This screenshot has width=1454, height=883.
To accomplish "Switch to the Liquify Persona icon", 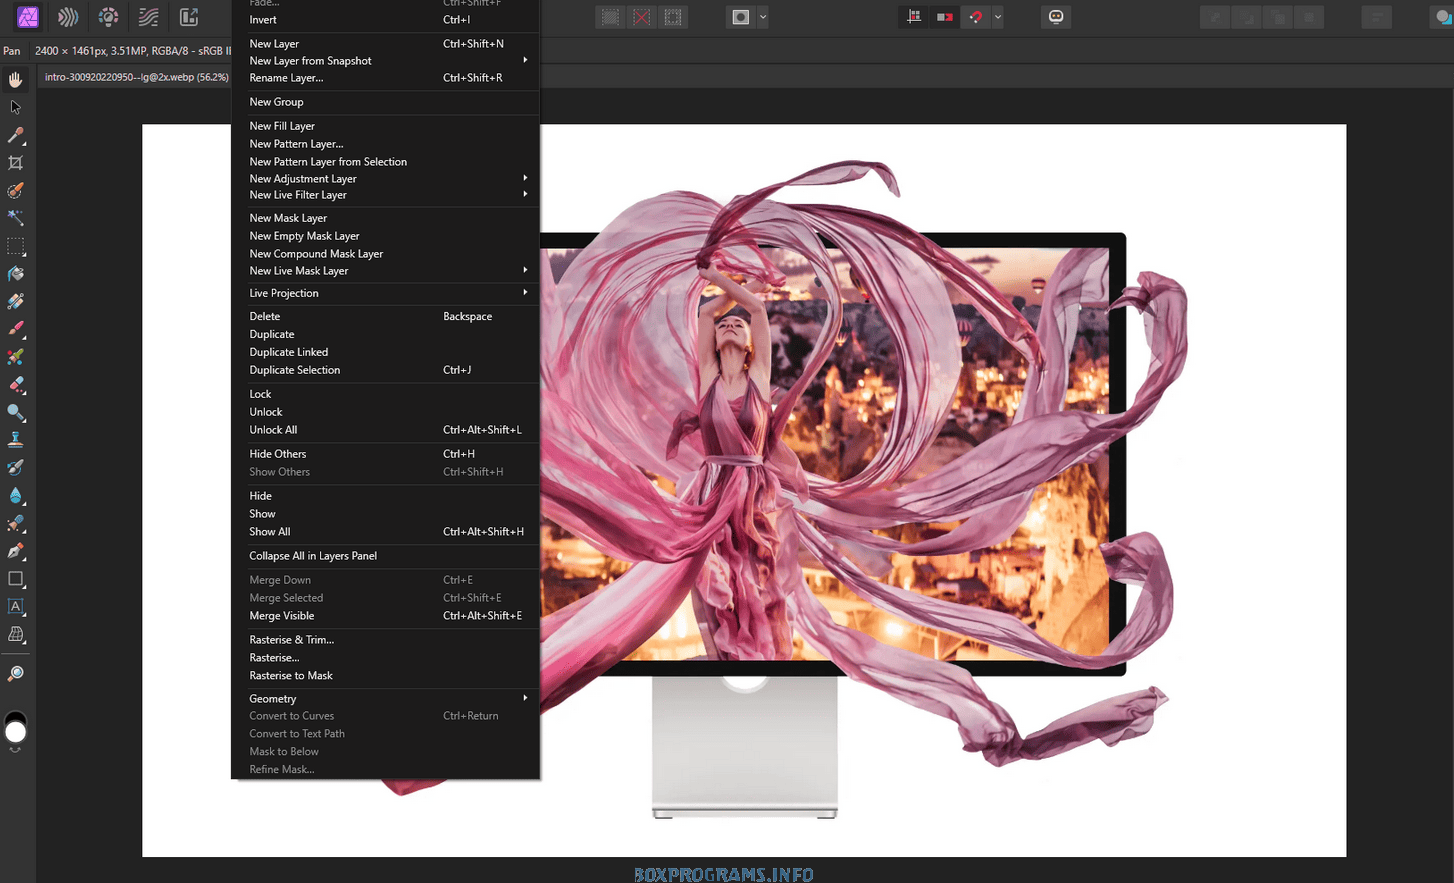I will 68,17.
